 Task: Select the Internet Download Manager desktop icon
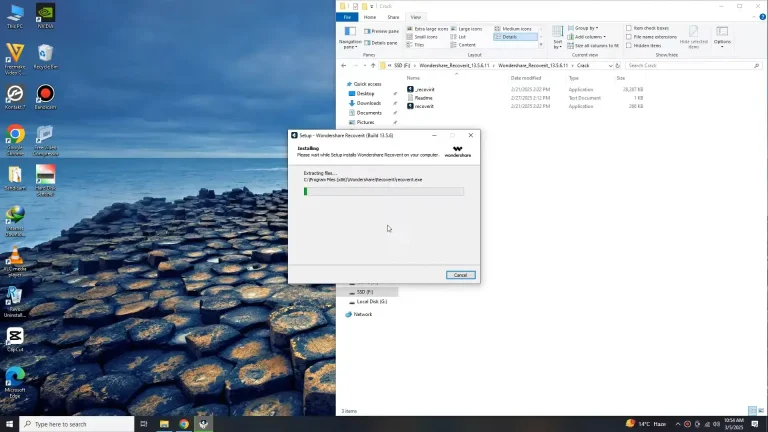tap(15, 221)
